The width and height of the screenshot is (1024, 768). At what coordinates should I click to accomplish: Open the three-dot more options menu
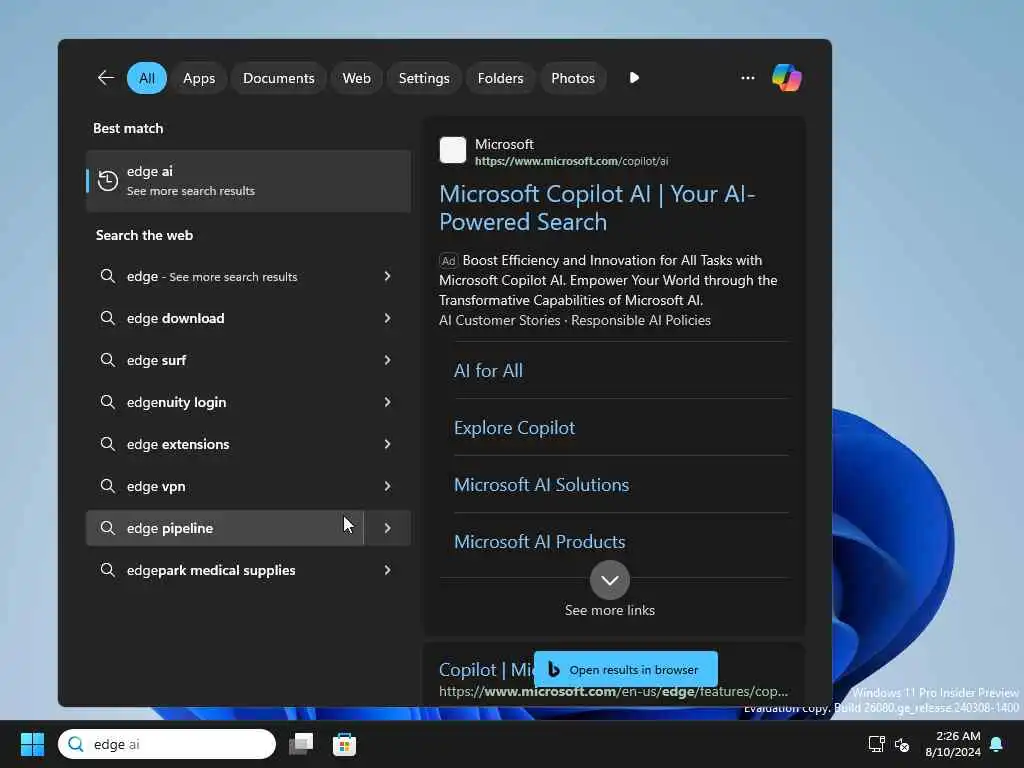pyautogui.click(x=748, y=78)
